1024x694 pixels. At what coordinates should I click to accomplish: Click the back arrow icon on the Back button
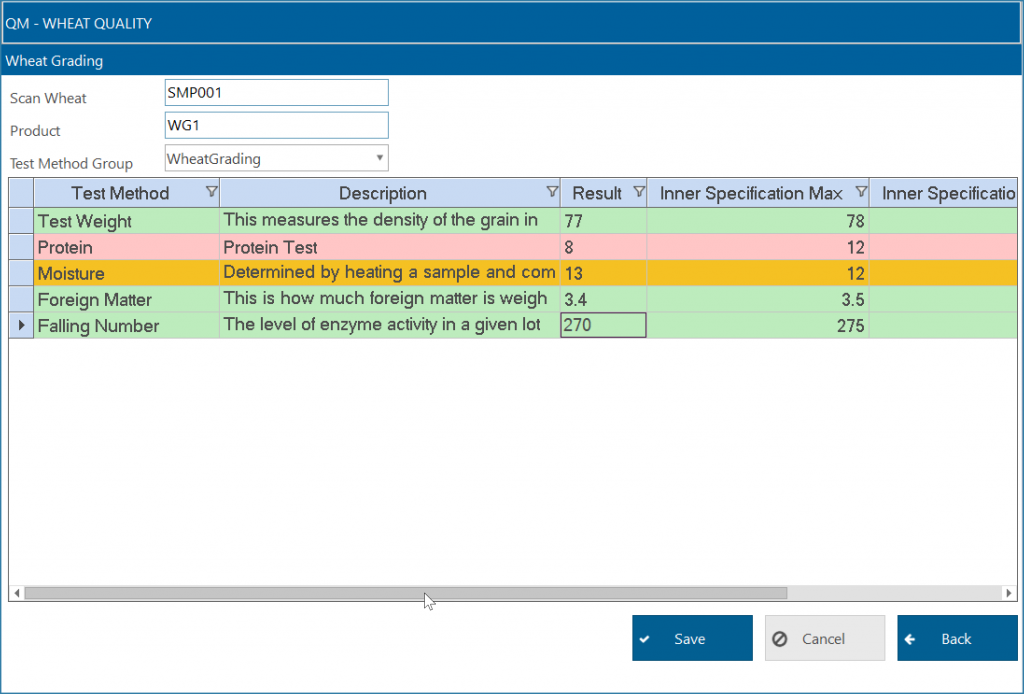point(911,638)
